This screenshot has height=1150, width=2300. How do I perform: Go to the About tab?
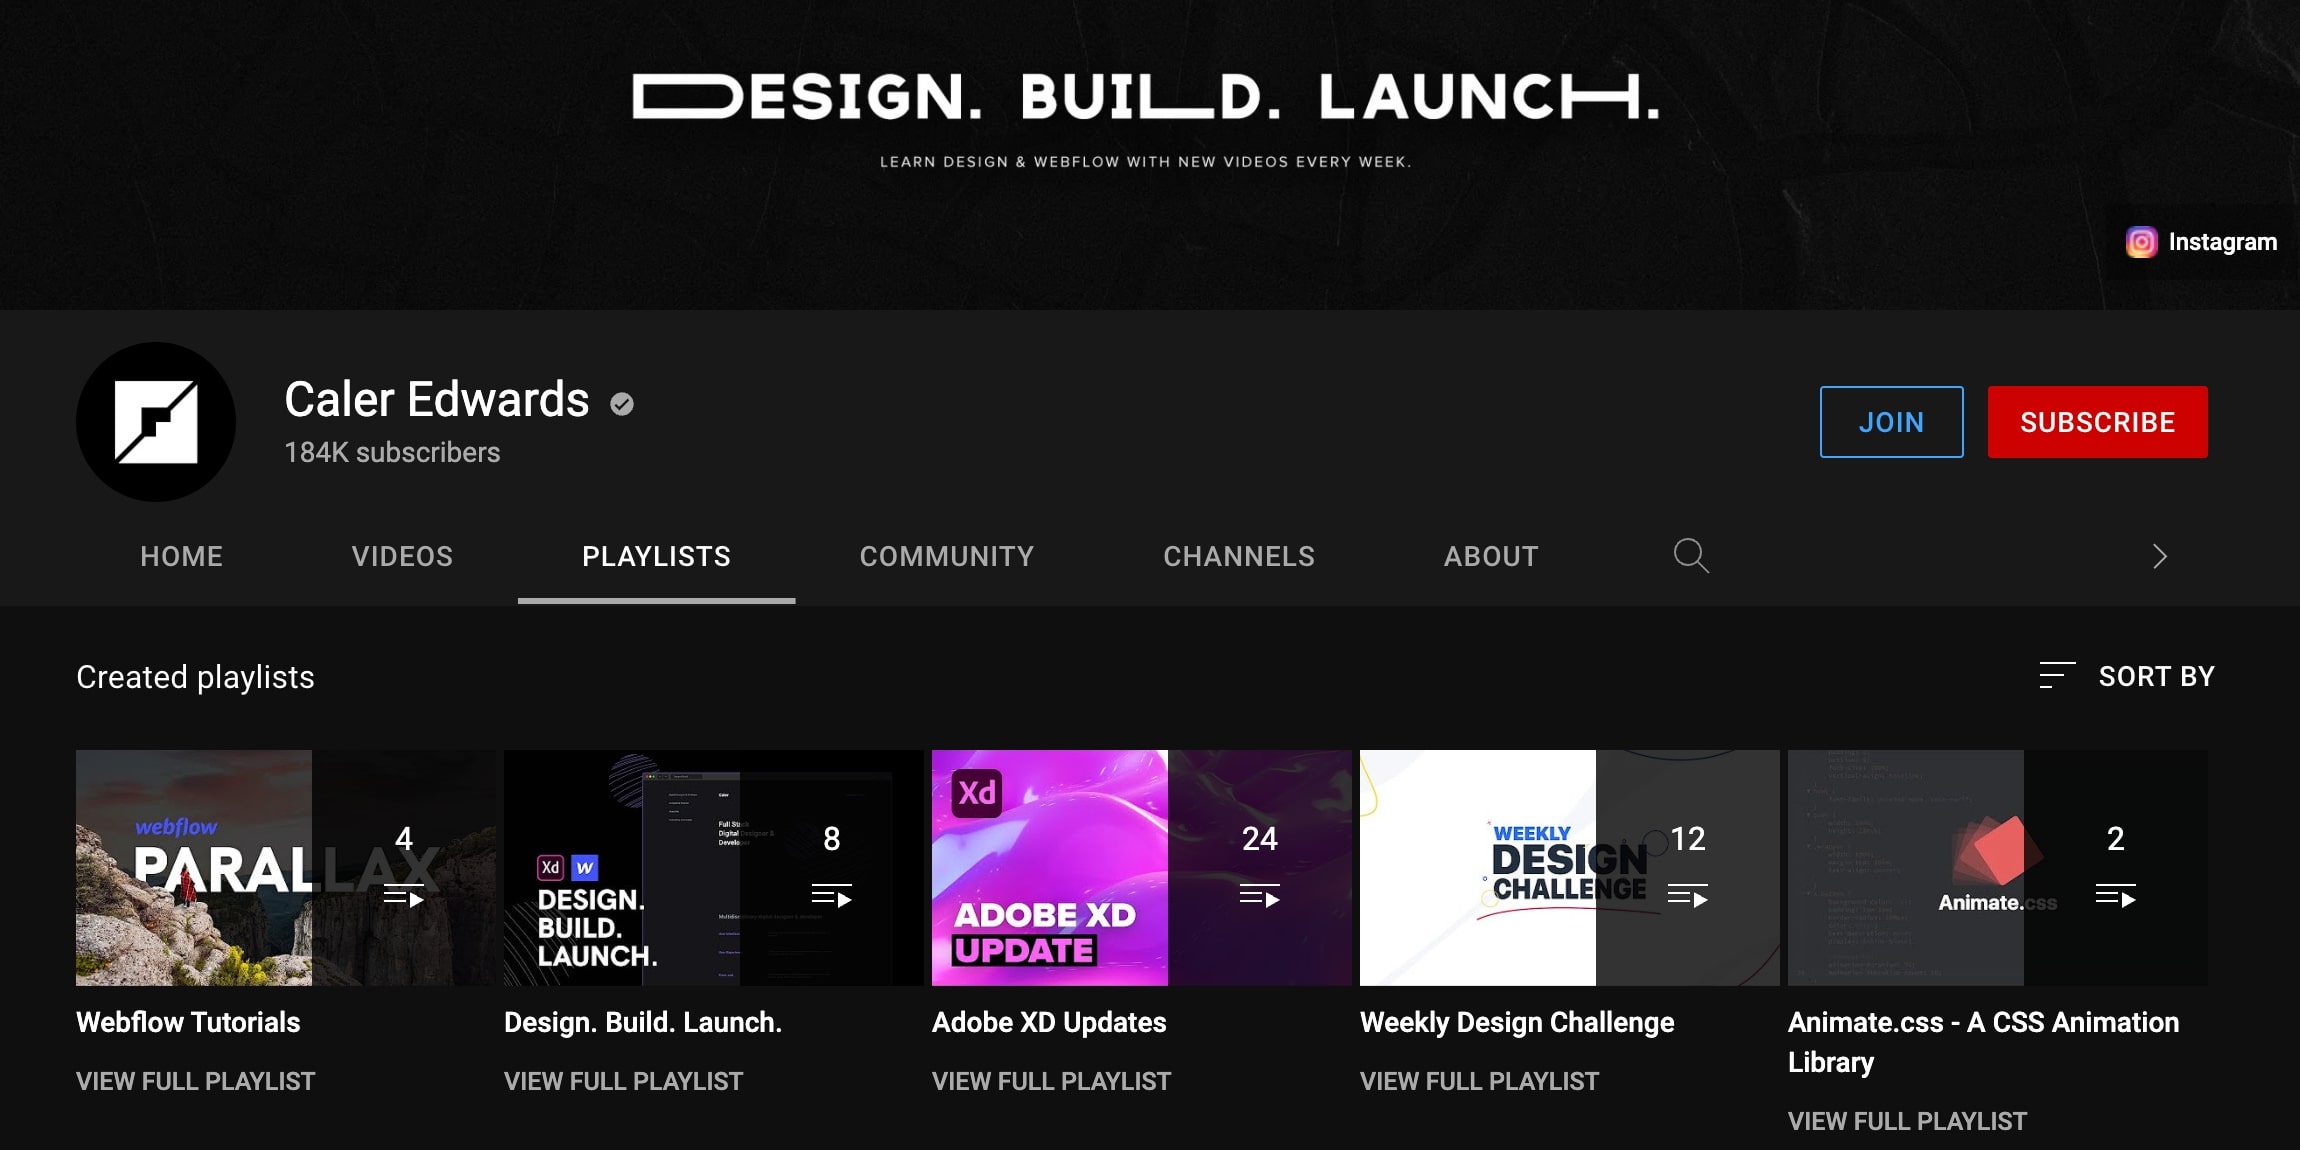pos(1491,556)
